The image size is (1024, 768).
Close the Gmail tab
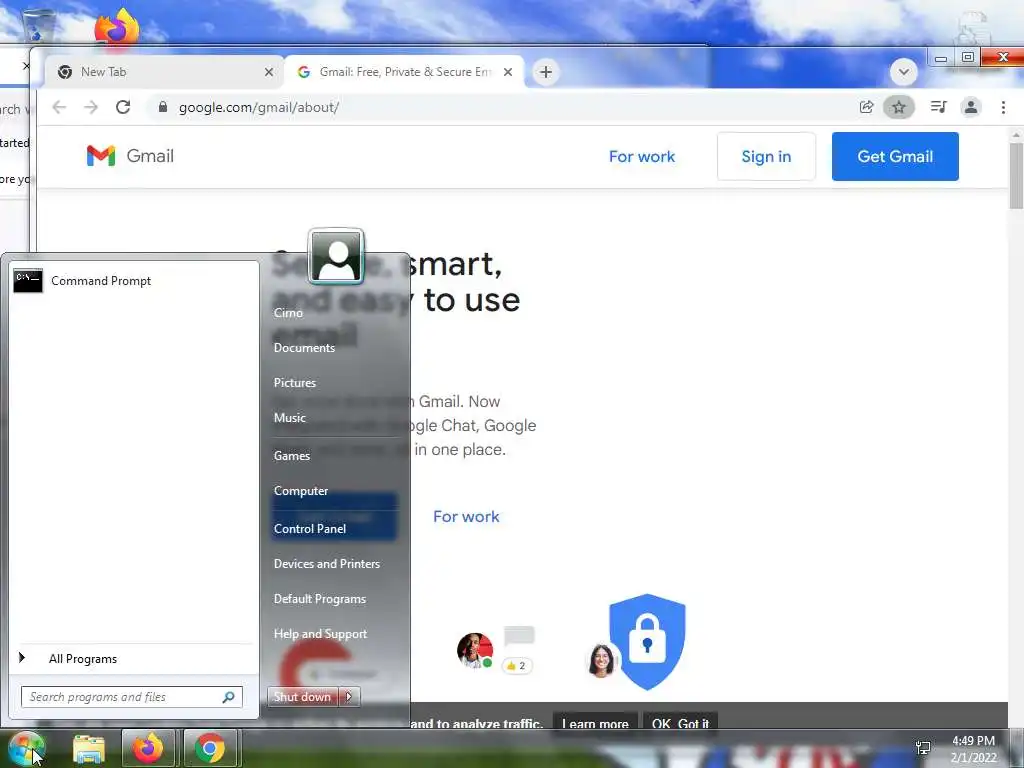(508, 72)
